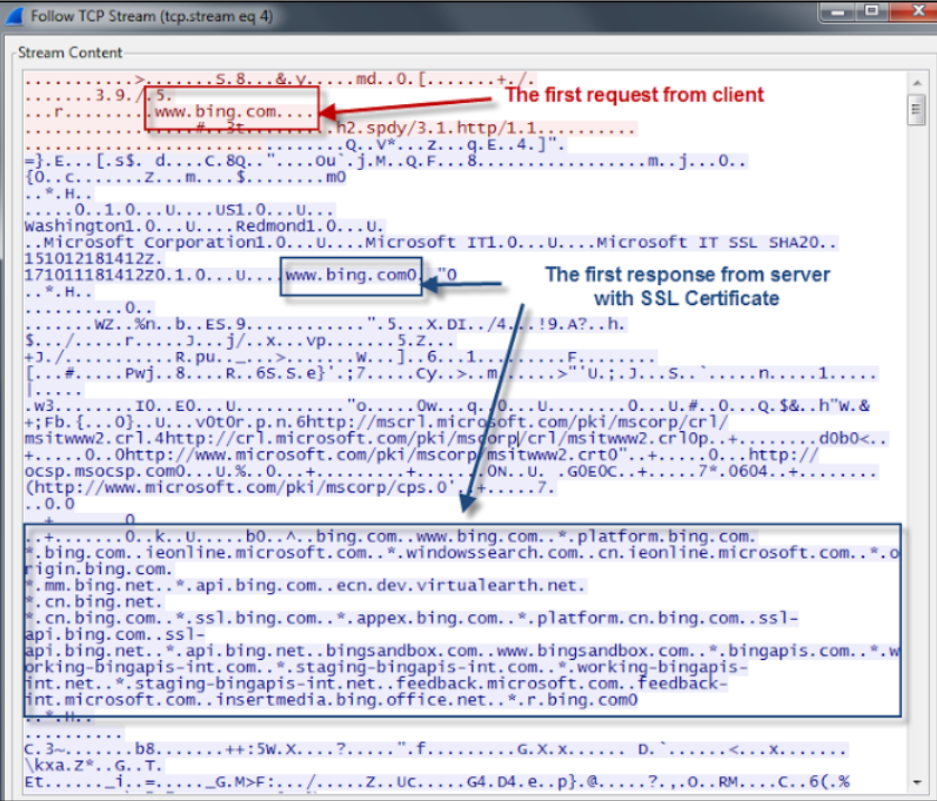Image resolution: width=937 pixels, height=801 pixels.
Task: Click the scrollbar down arrow in stream content
Action: pyautogui.click(x=916, y=782)
